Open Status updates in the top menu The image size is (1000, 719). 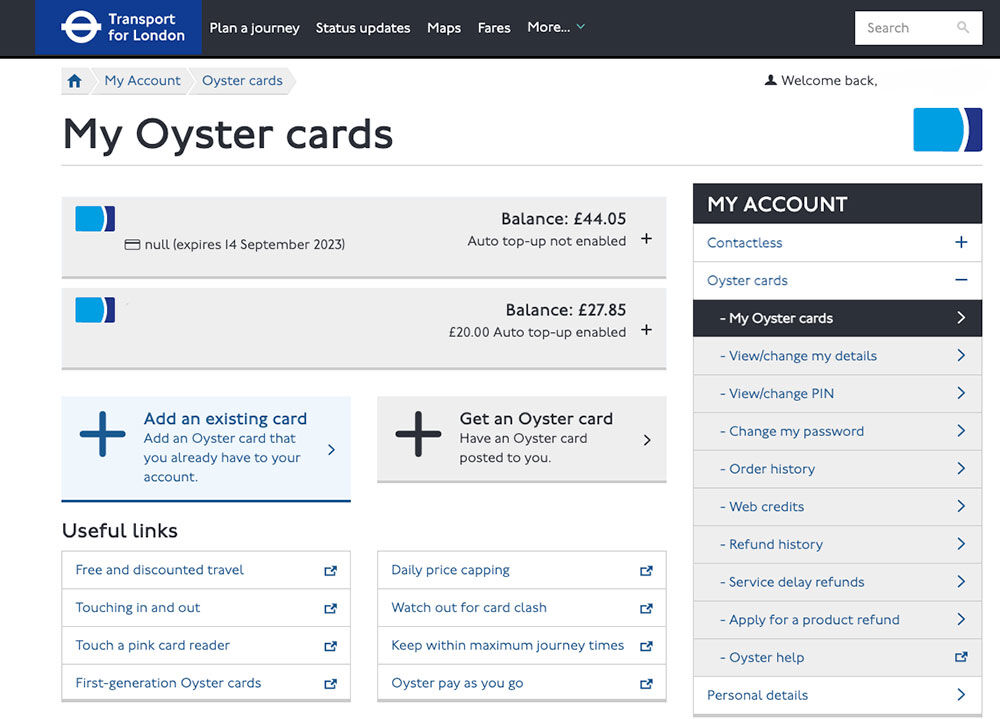[x=363, y=27]
